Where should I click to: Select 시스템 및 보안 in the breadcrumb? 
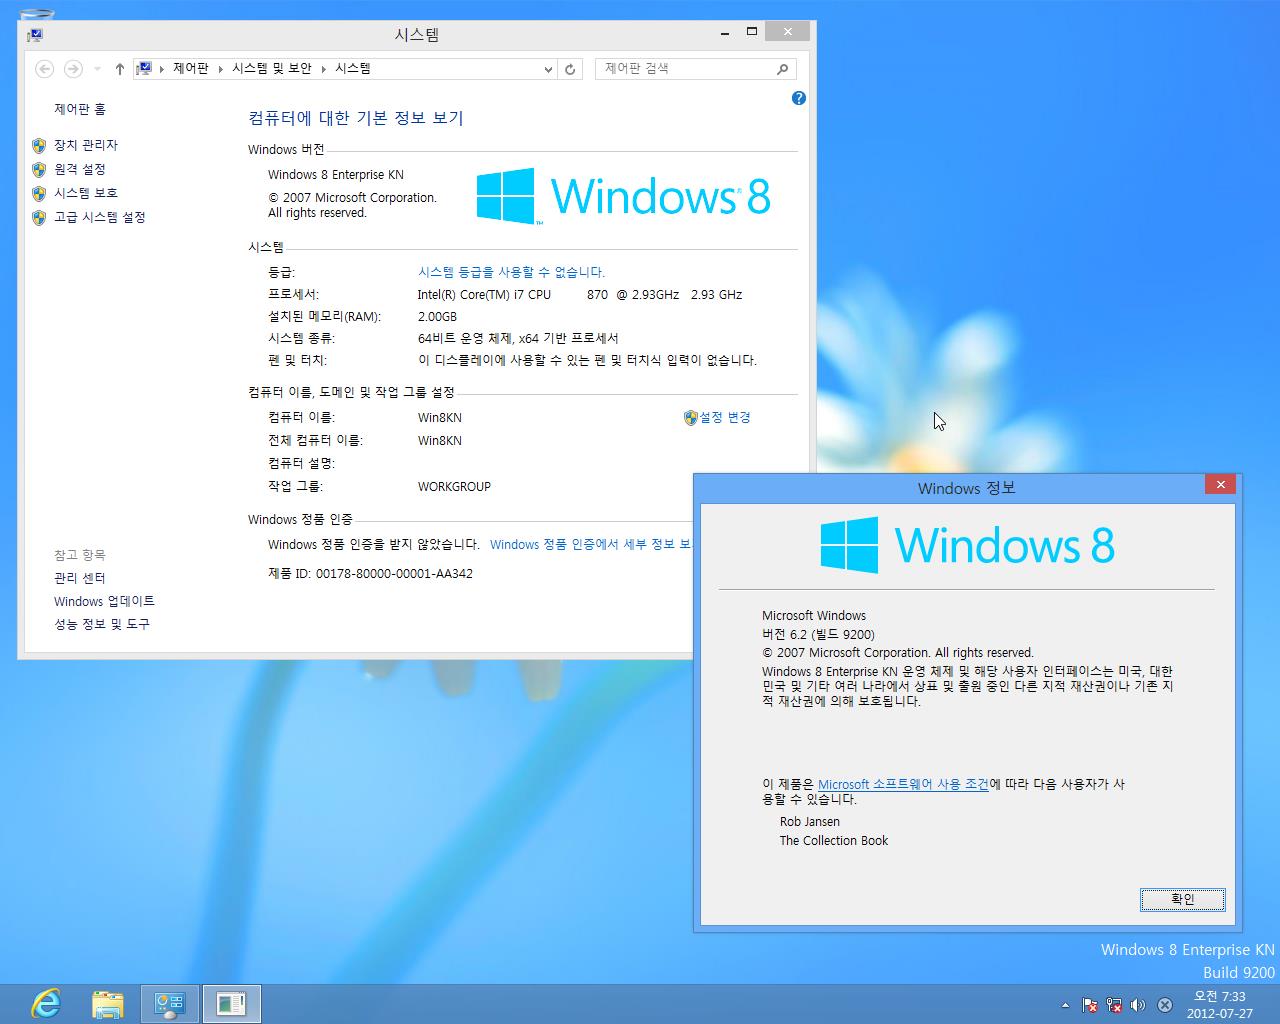(272, 69)
